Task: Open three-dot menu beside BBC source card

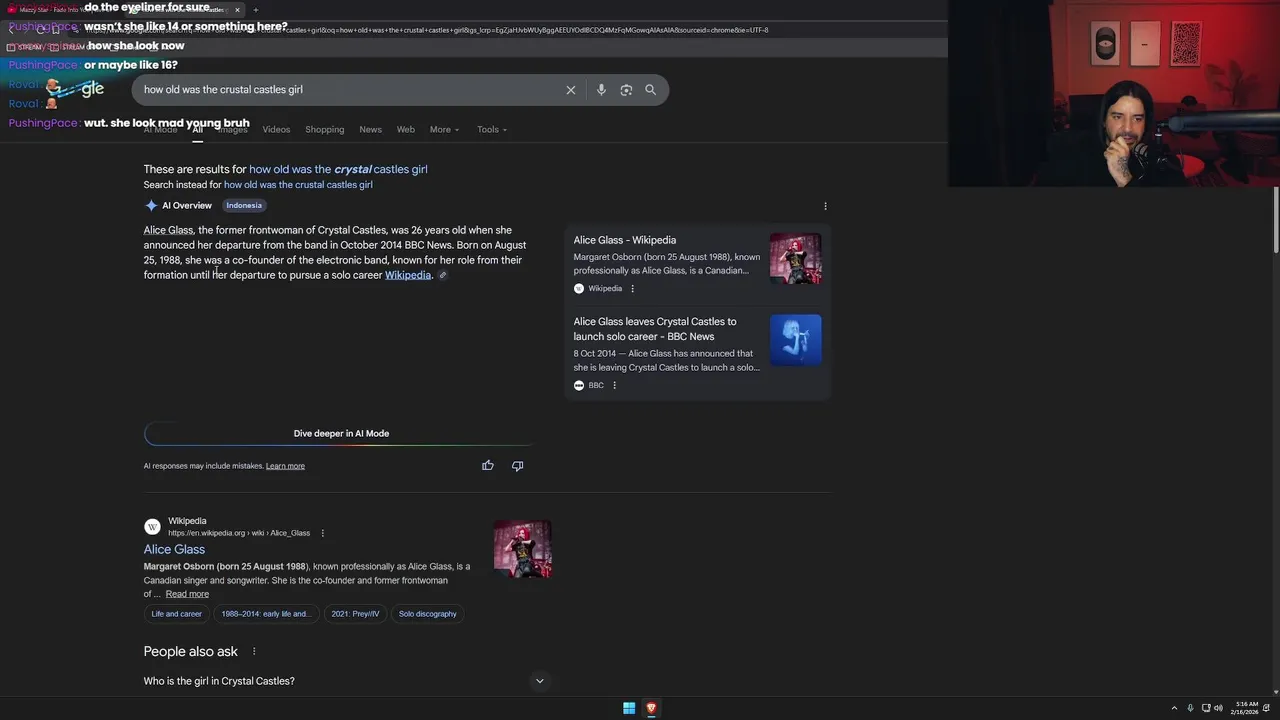Action: tap(614, 386)
